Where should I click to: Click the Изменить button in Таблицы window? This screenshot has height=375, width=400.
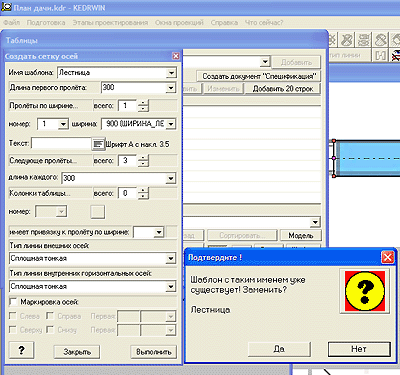(x=223, y=89)
